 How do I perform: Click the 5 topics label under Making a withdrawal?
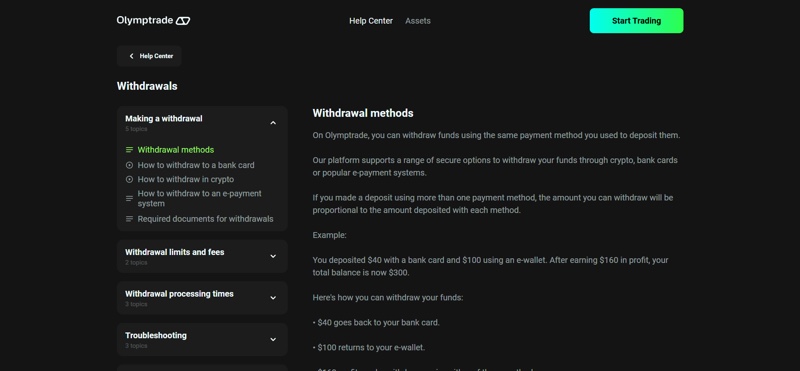[136, 129]
